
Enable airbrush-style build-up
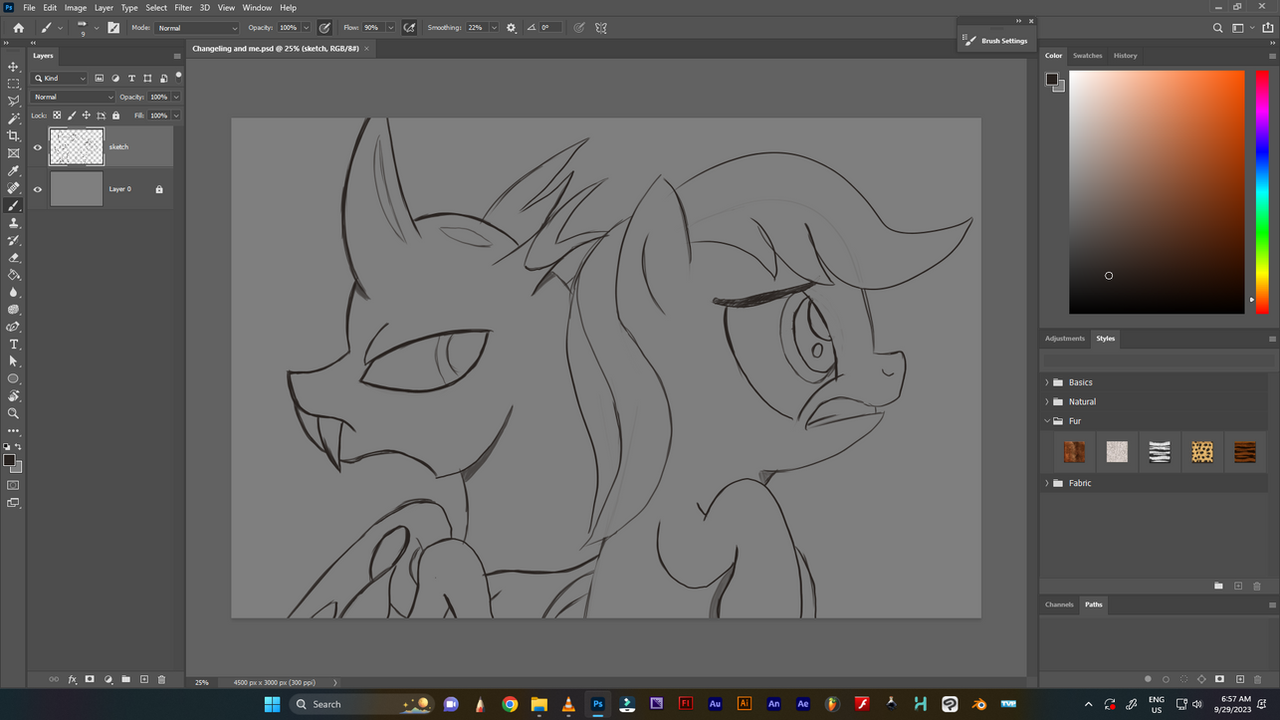pyautogui.click(x=409, y=28)
